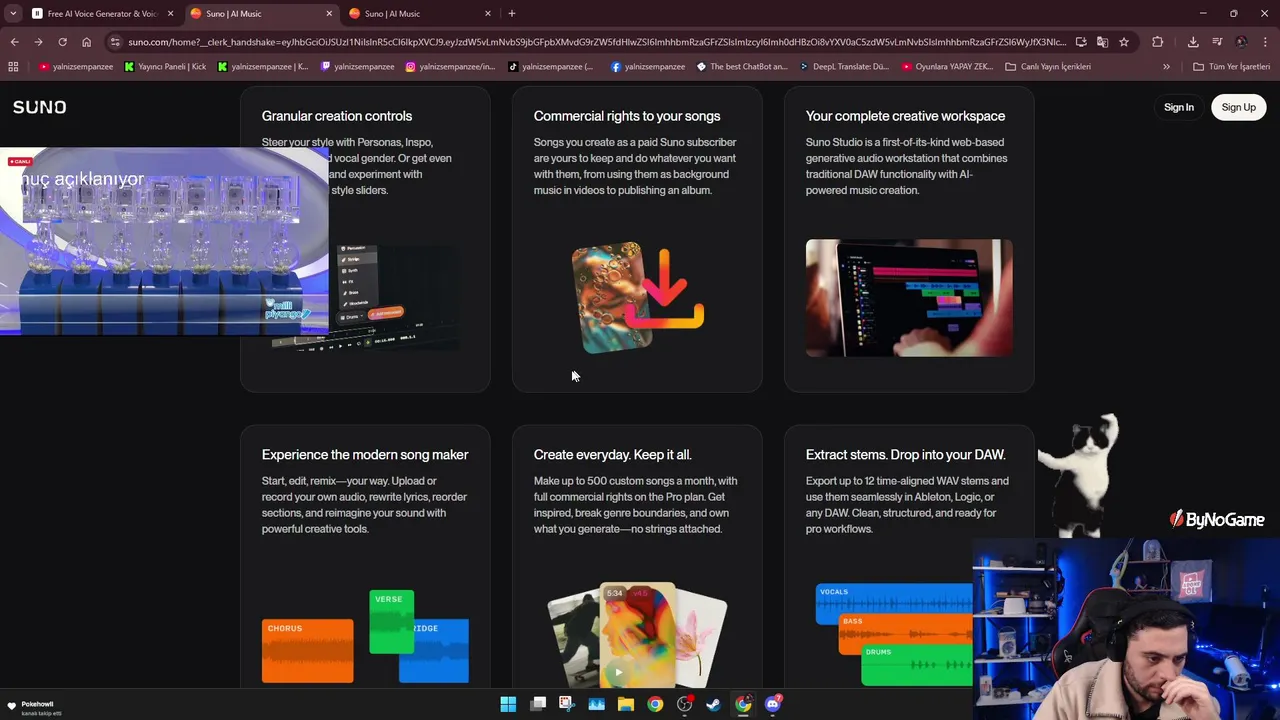Click the Granular creation controls heading
Screen dimensions: 1280x720
[x=337, y=116]
